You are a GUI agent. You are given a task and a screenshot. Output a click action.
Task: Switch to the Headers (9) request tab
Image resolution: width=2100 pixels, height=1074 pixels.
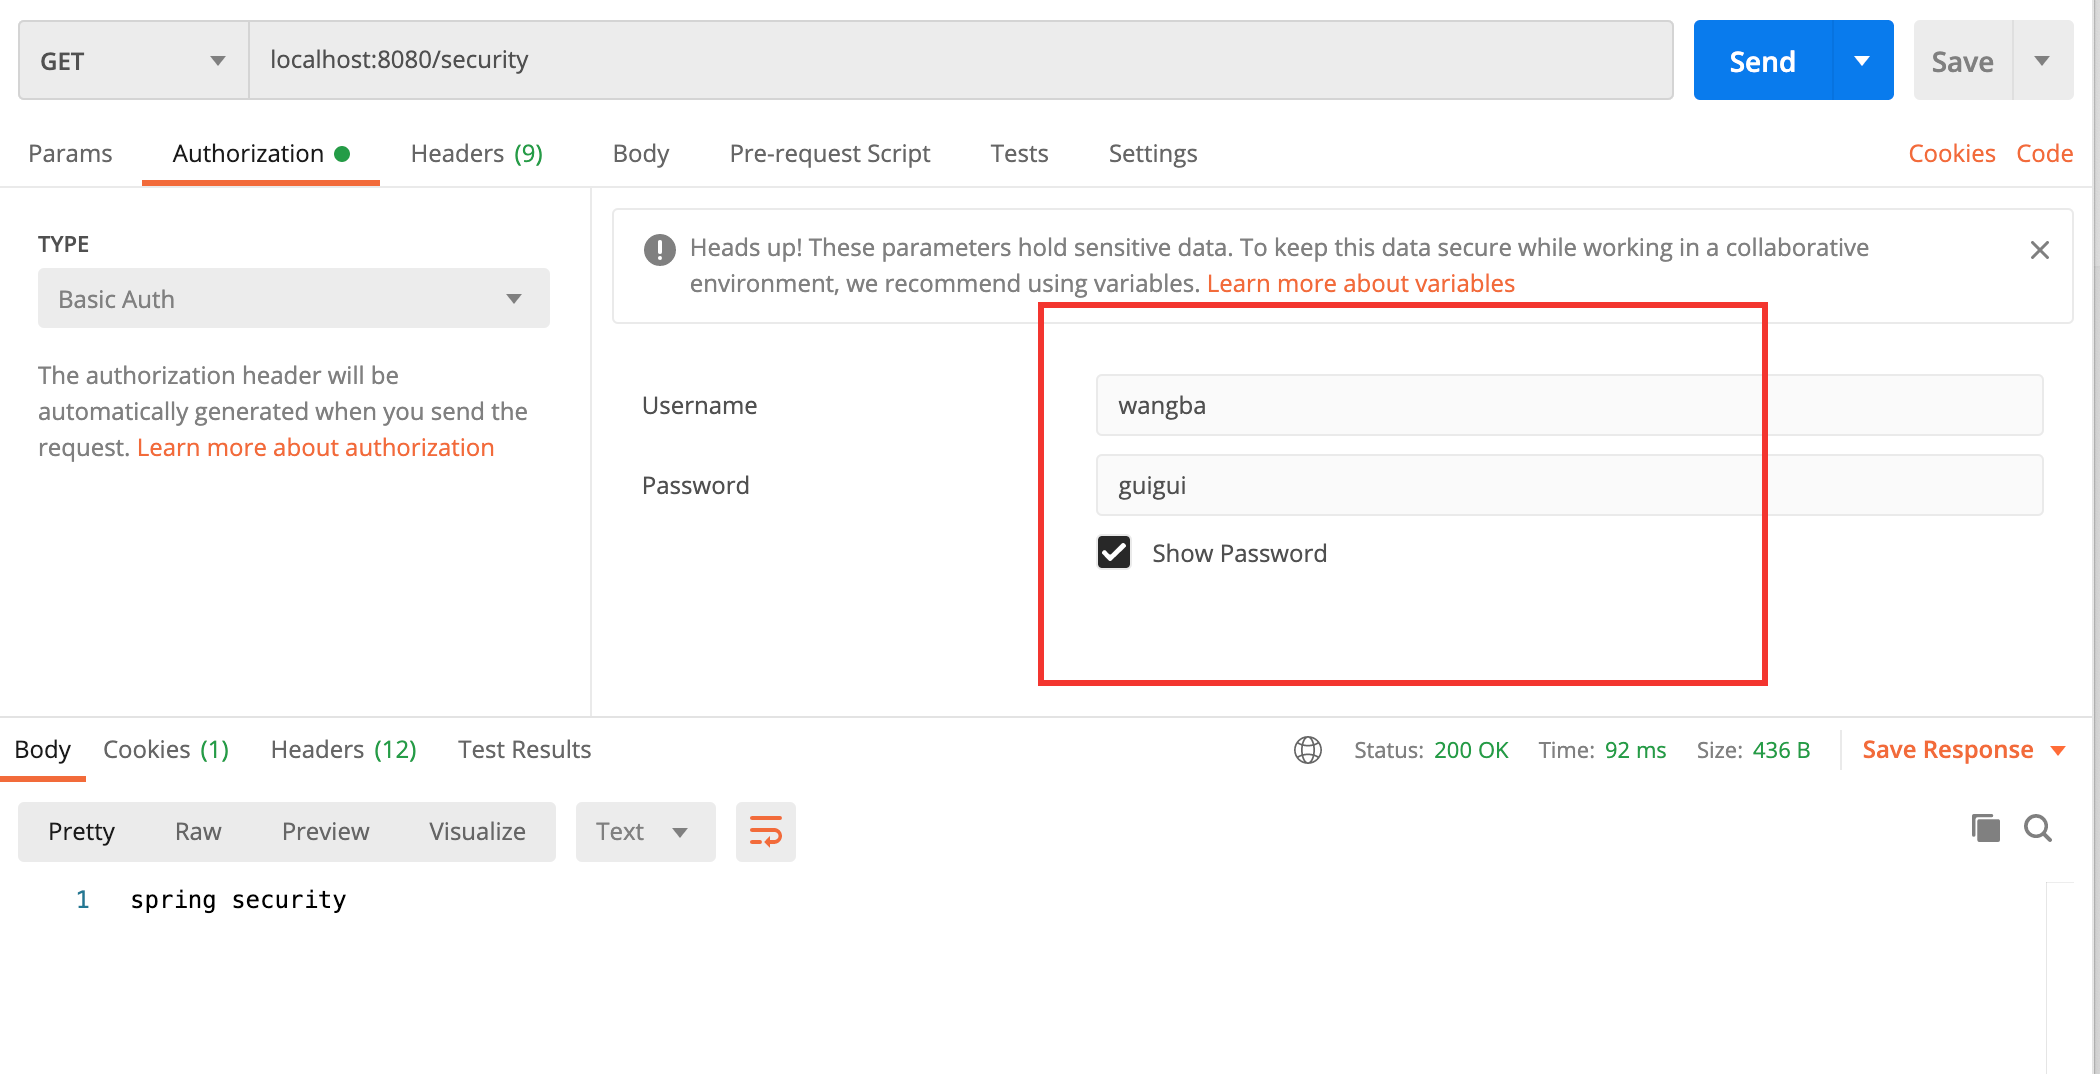476,153
